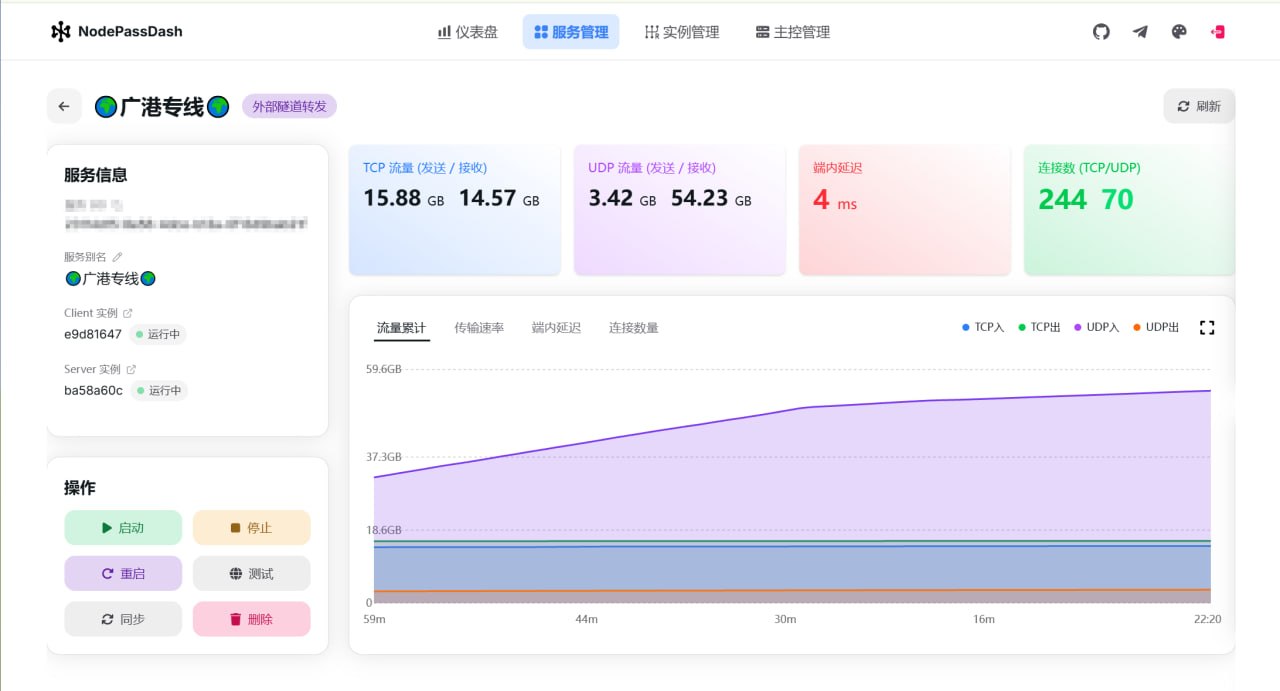The image size is (1280, 691).
Task: Click the 重启 restart button
Action: point(123,574)
